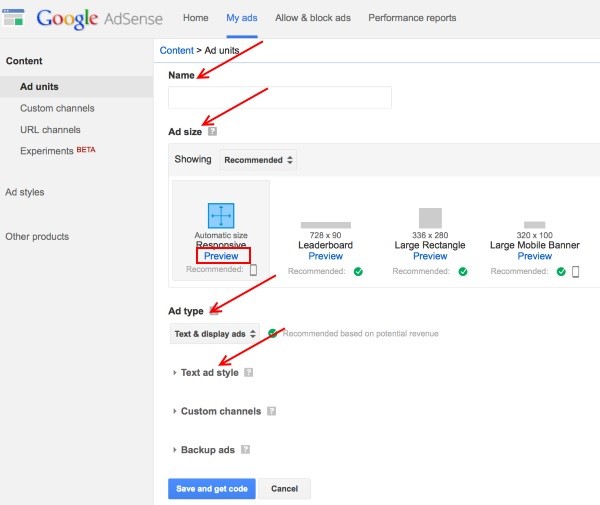This screenshot has height=505, width=600.
Task: Select the Responsive automatic size ad icon
Action: pos(221,215)
